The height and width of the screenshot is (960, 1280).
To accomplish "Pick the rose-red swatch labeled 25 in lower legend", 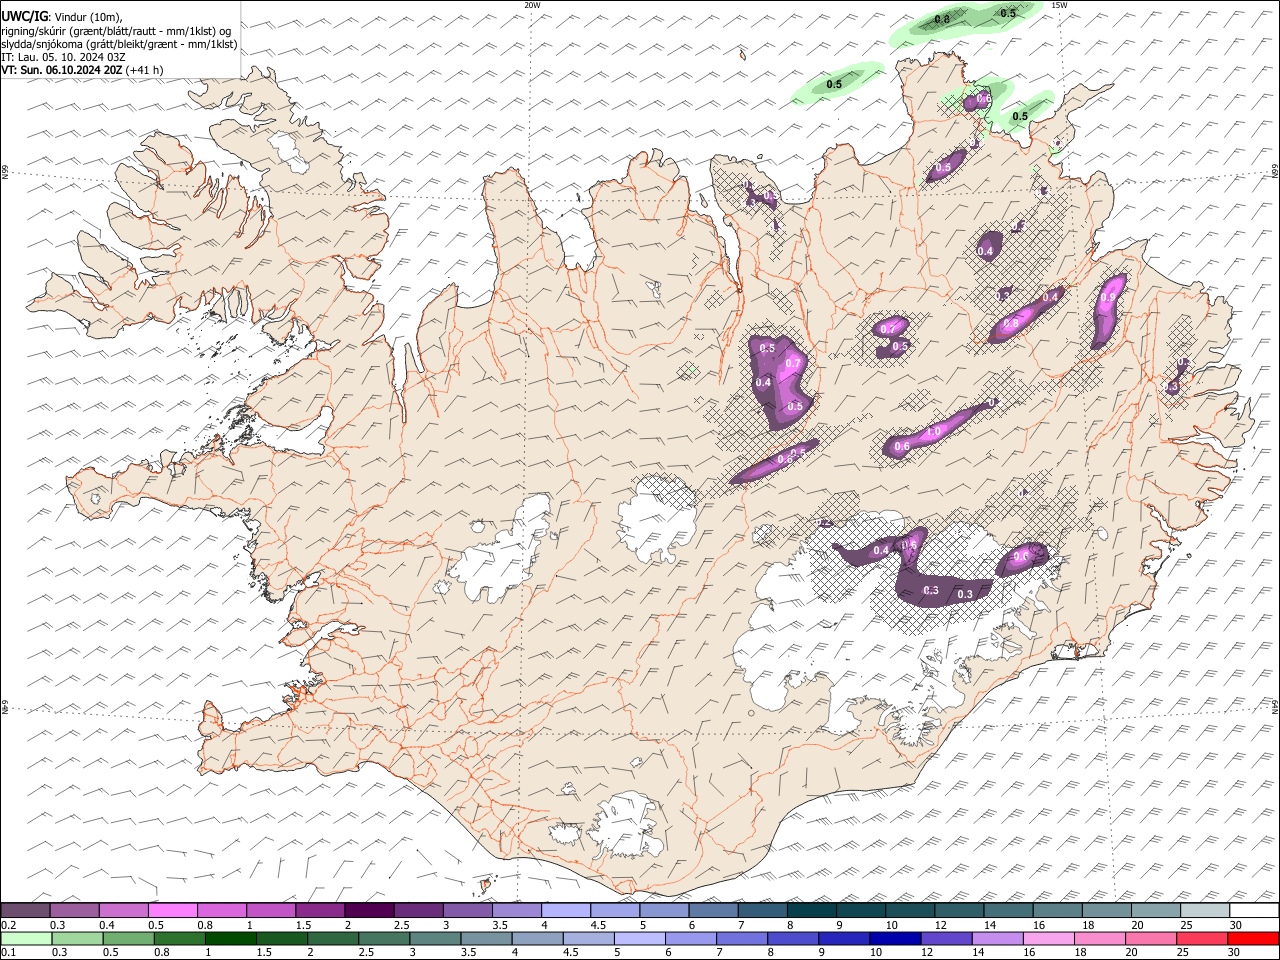I will [1203, 939].
